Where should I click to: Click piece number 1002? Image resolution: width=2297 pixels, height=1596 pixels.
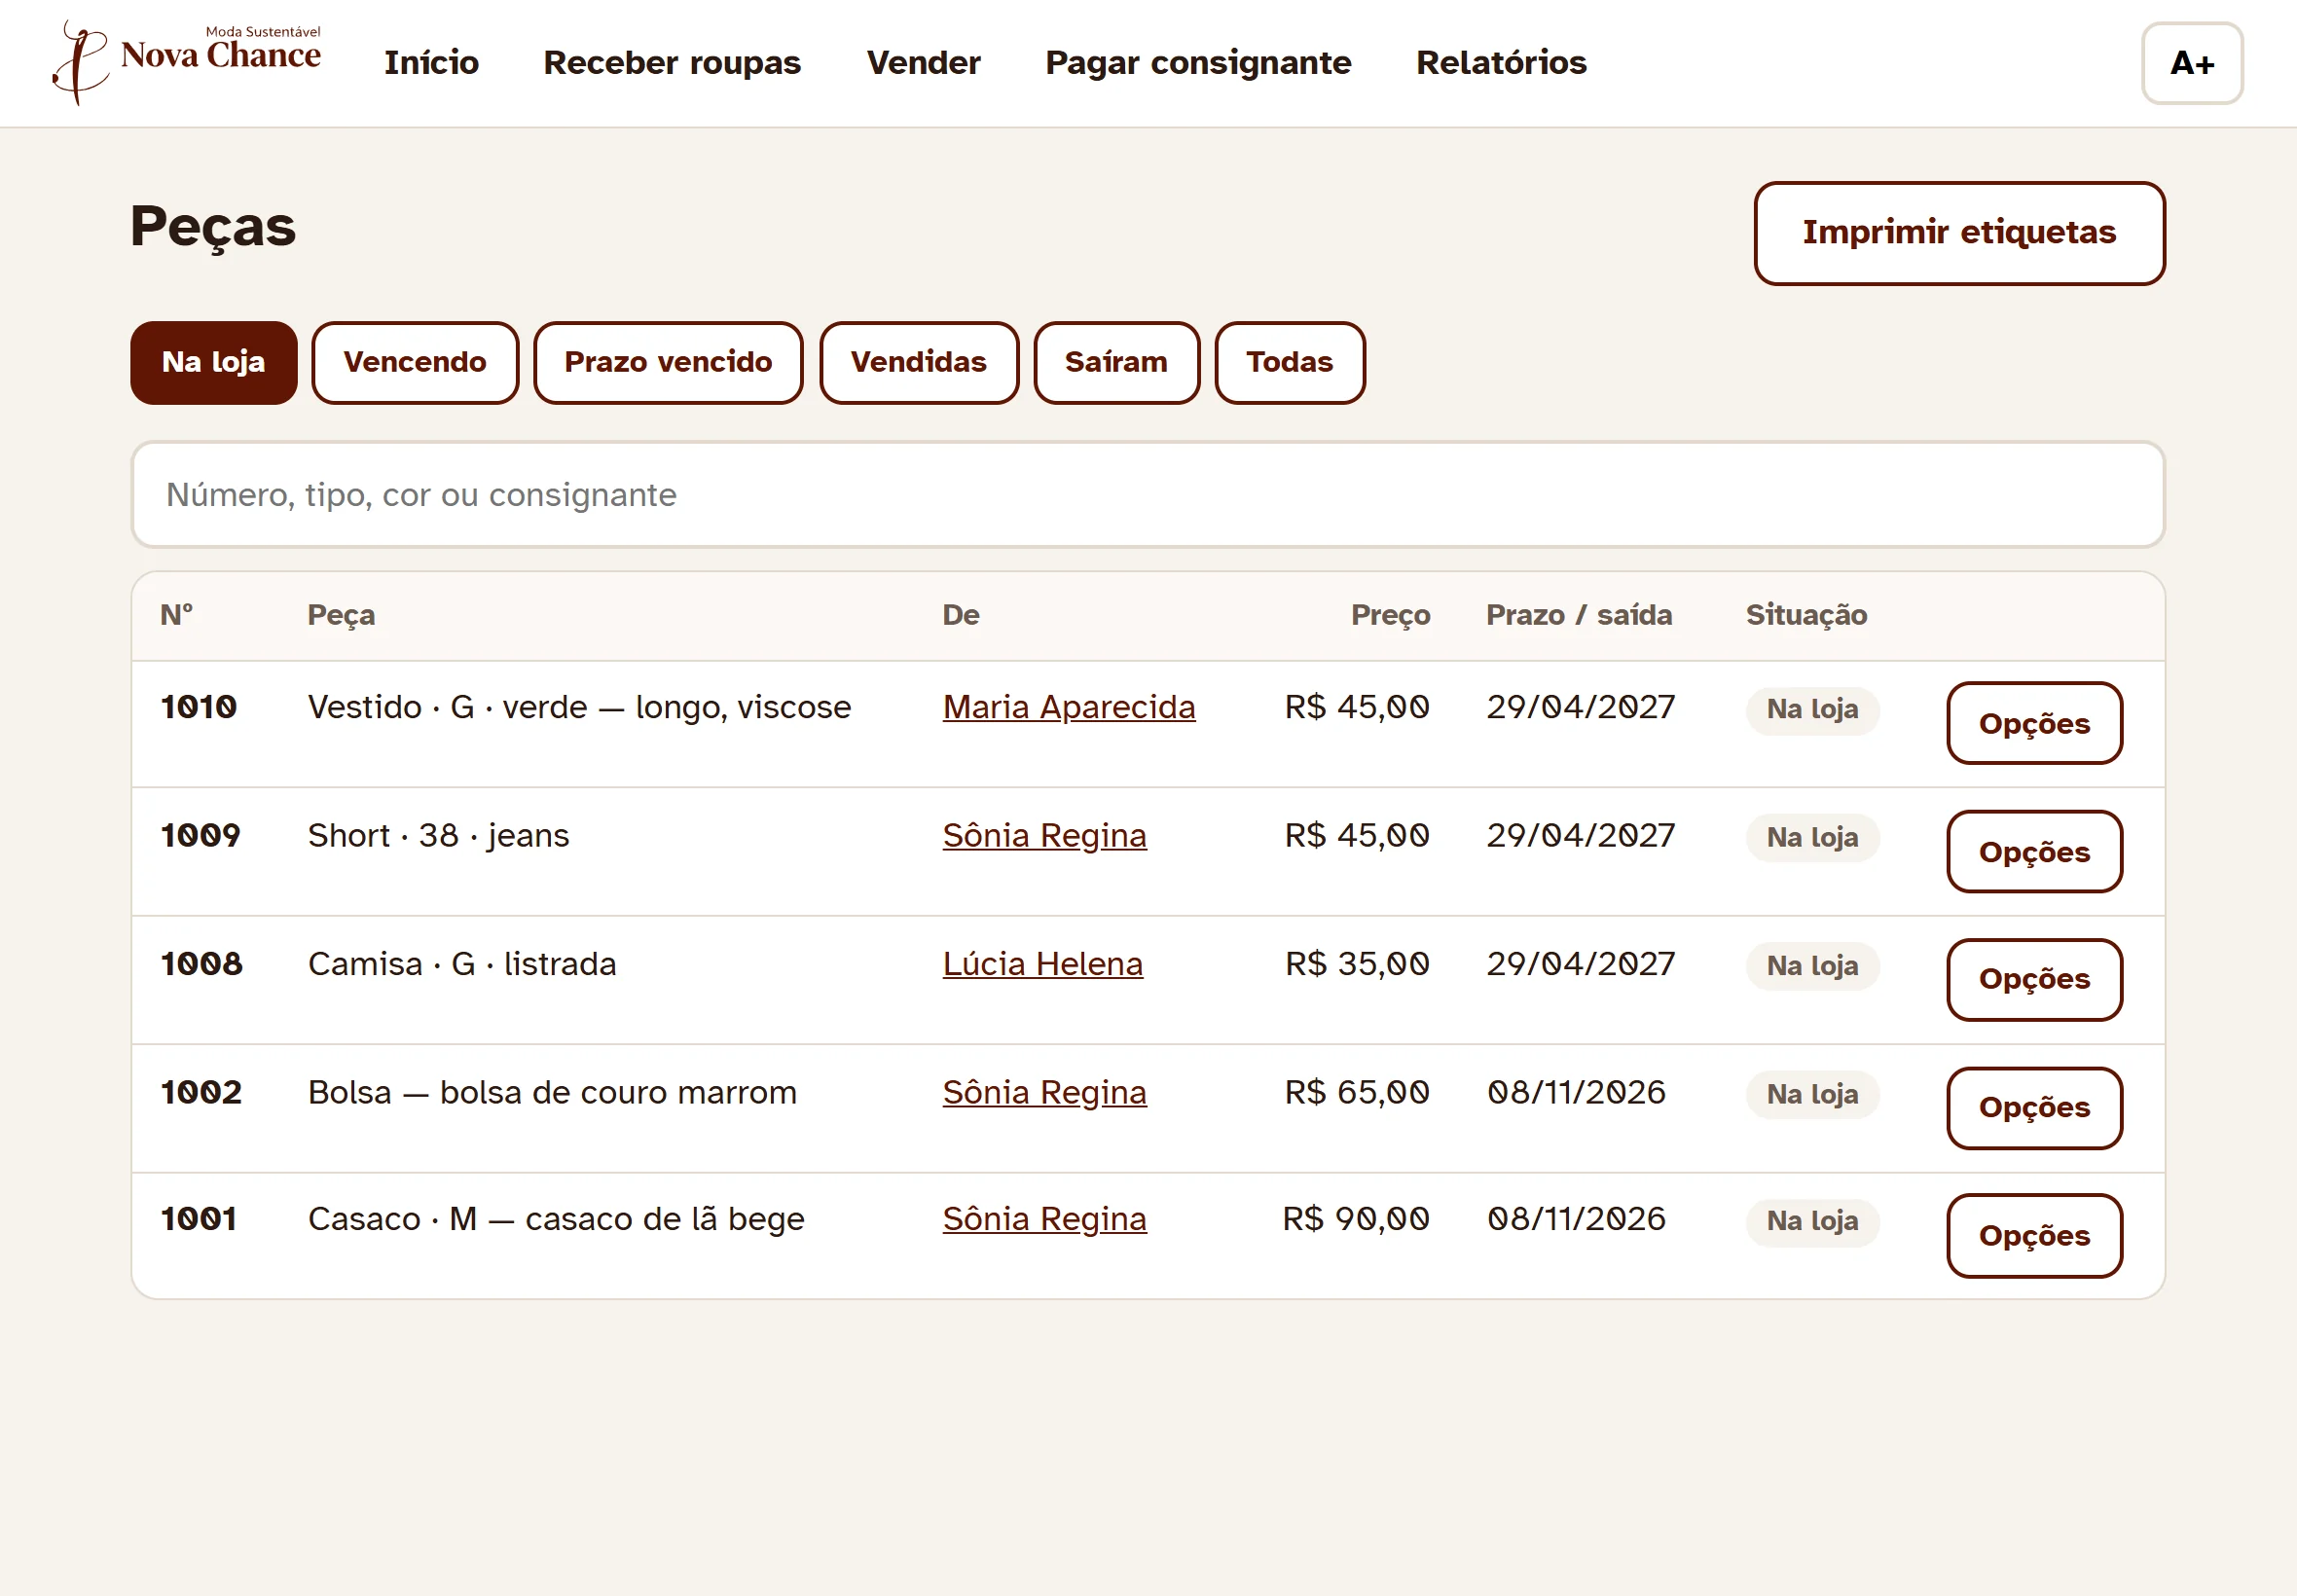coord(201,1092)
